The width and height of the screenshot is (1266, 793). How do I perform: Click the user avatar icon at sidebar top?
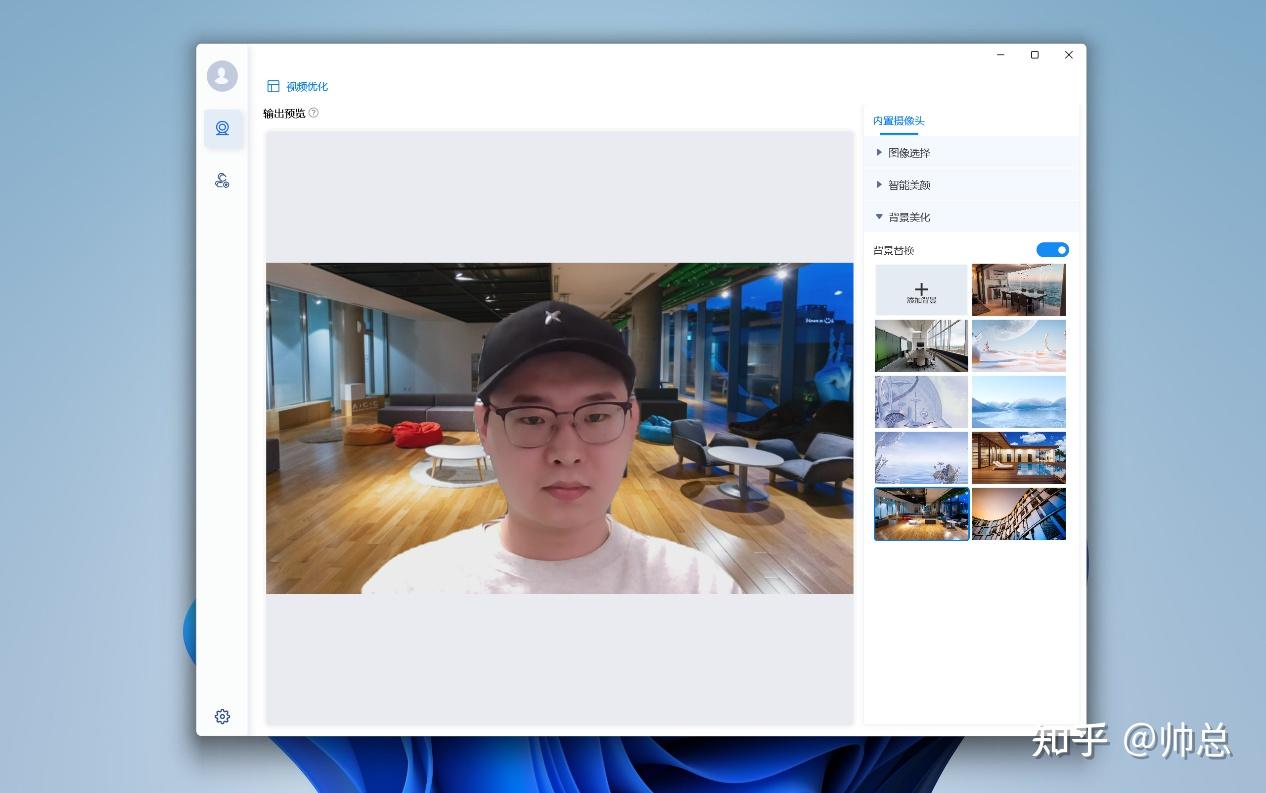click(222, 76)
